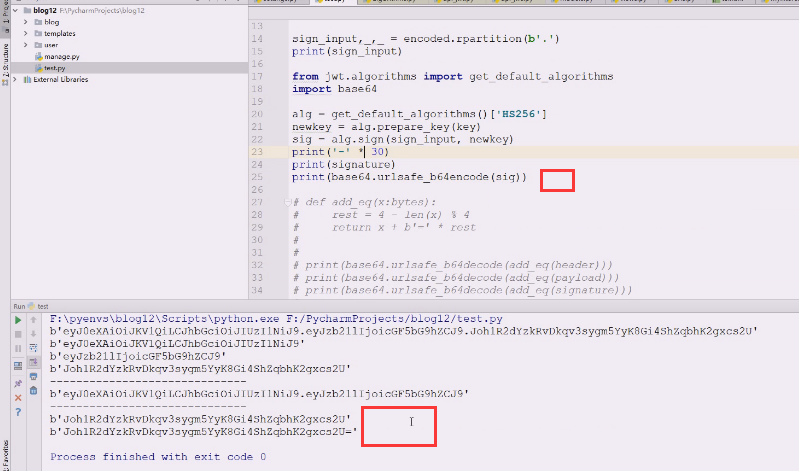Click the Down the Stack Trace arrow
Viewport: 799px width, 471px height.
pyautogui.click(x=34, y=334)
